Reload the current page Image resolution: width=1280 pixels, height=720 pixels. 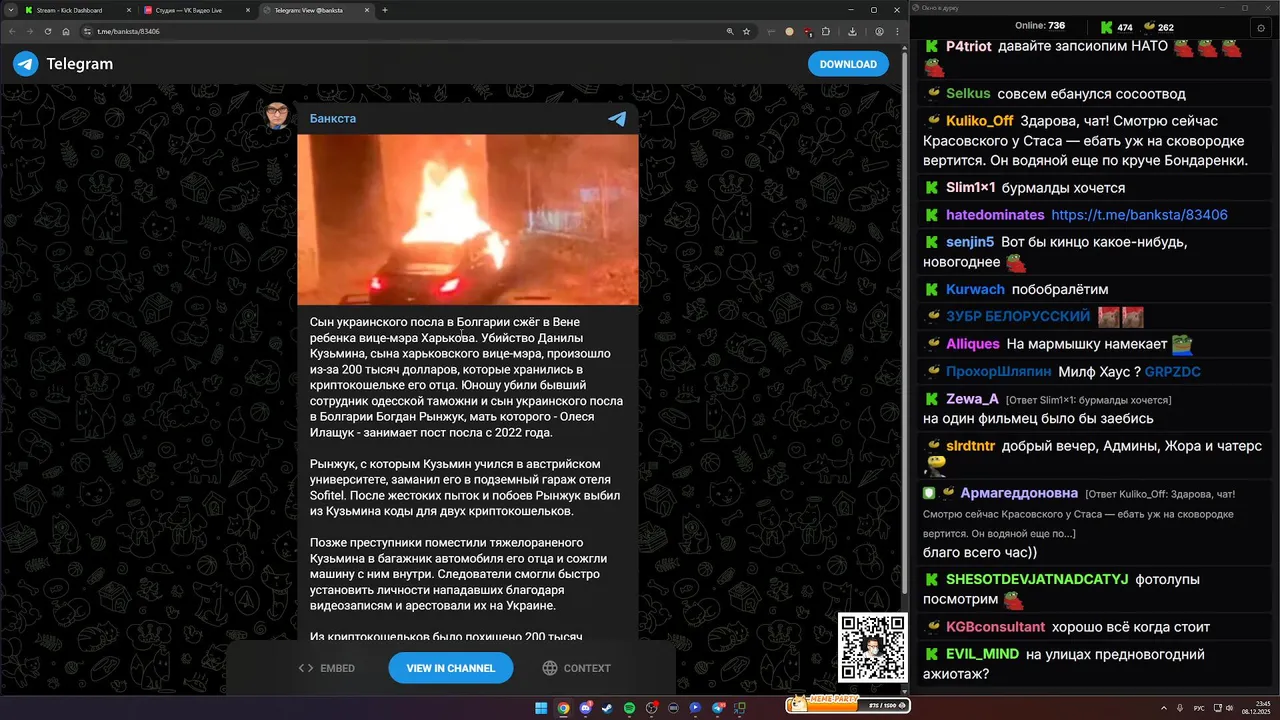48,31
